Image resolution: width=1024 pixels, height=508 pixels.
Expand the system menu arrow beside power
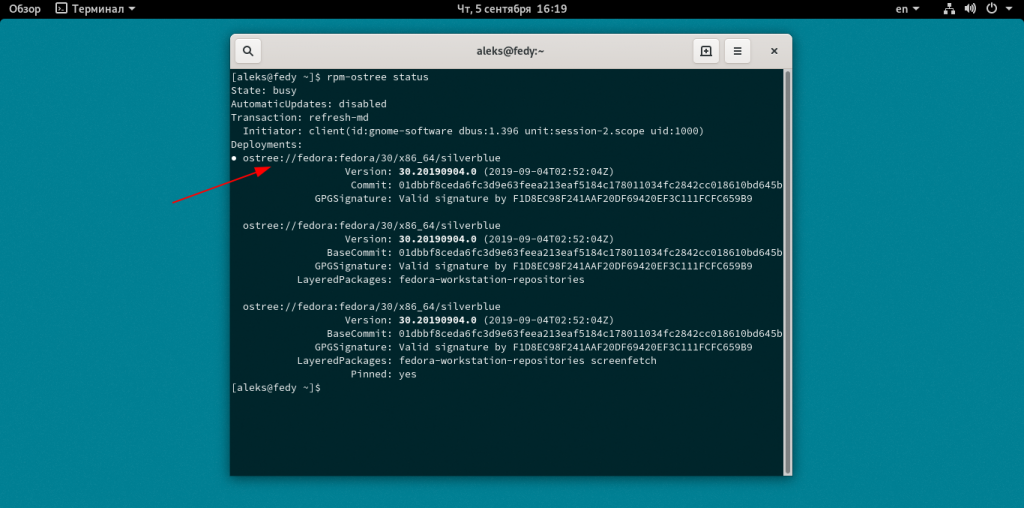pyautogui.click(x=1009, y=9)
